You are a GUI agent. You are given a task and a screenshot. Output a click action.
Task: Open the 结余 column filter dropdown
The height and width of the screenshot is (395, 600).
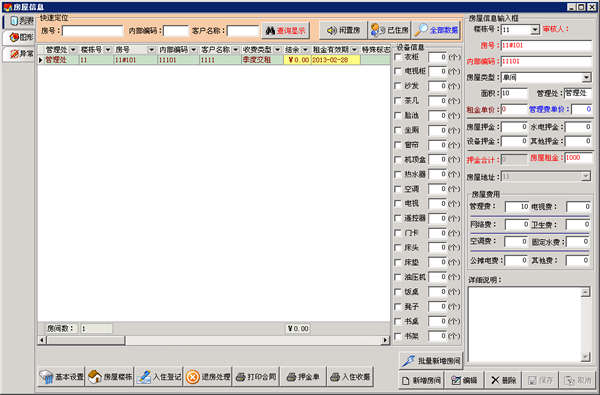305,50
